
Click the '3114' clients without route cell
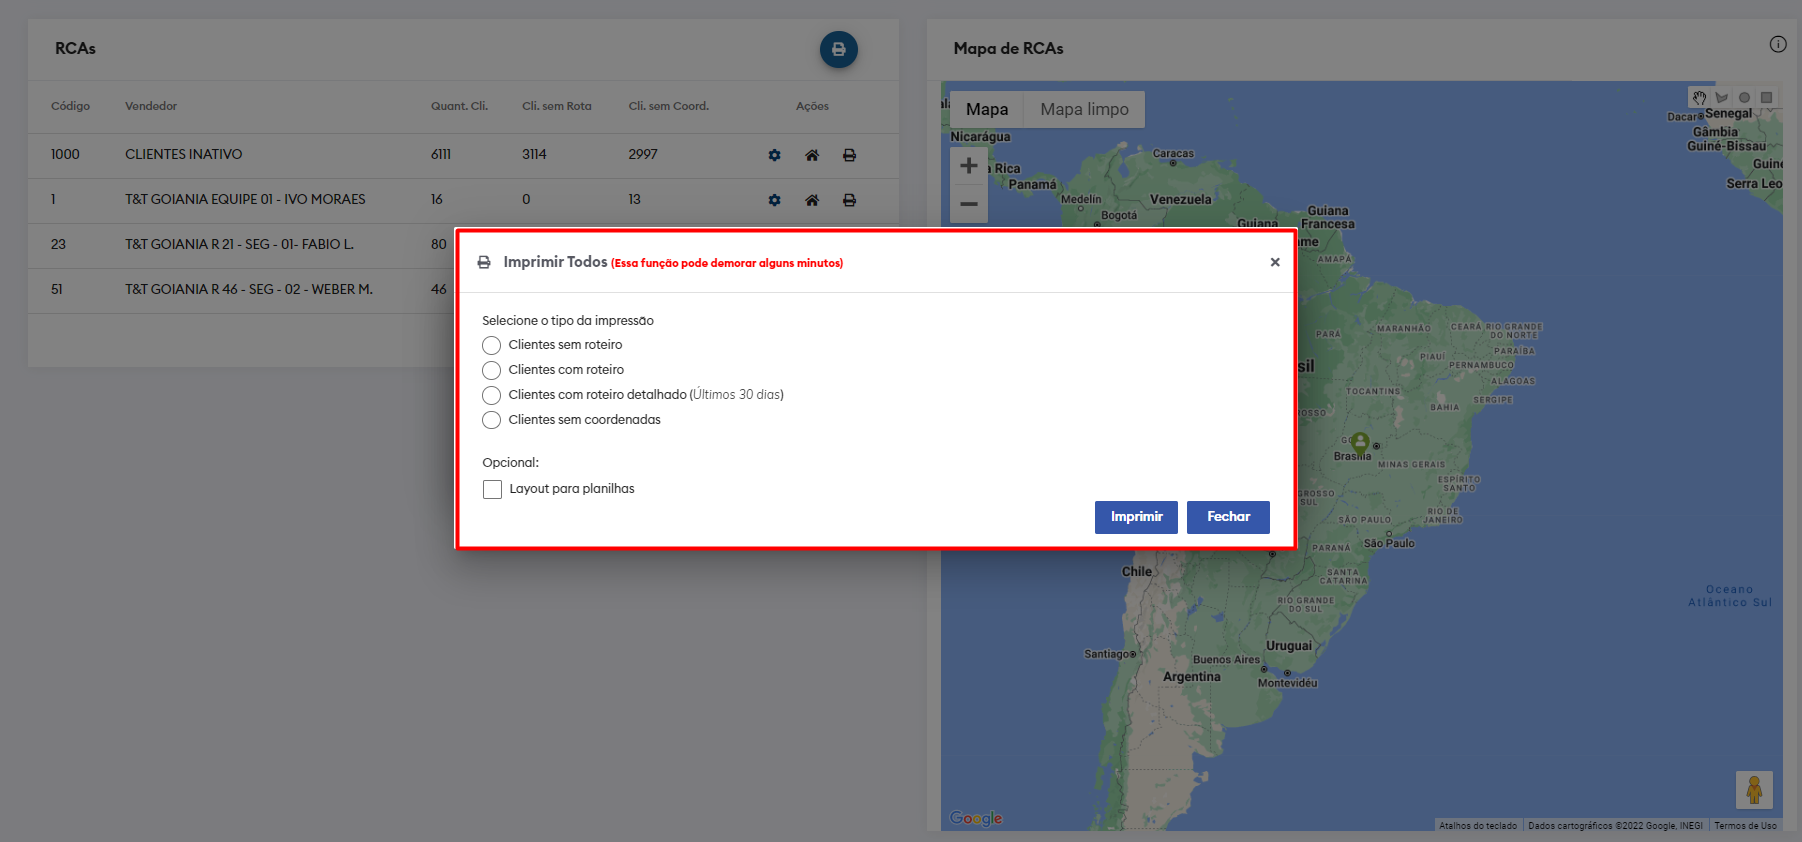[534, 154]
